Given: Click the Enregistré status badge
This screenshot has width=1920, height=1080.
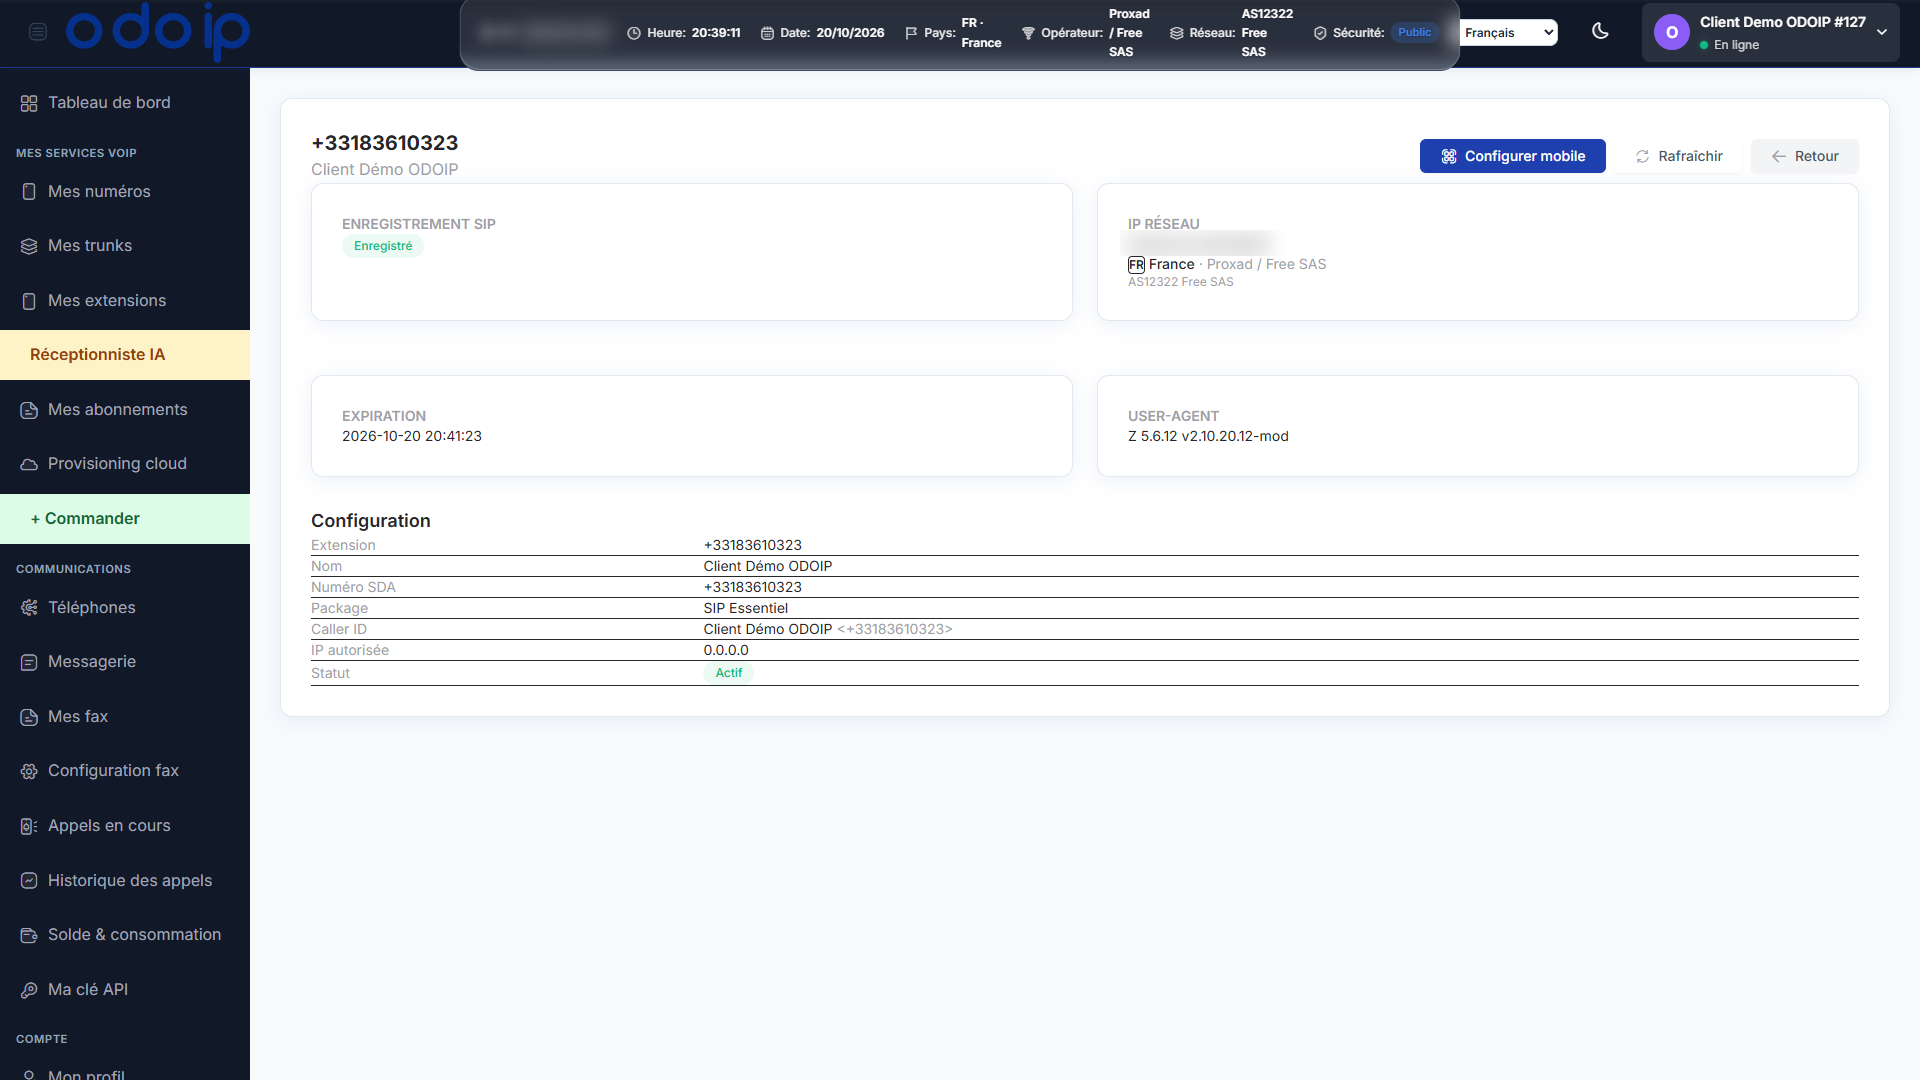Looking at the screenshot, I should coord(383,246).
